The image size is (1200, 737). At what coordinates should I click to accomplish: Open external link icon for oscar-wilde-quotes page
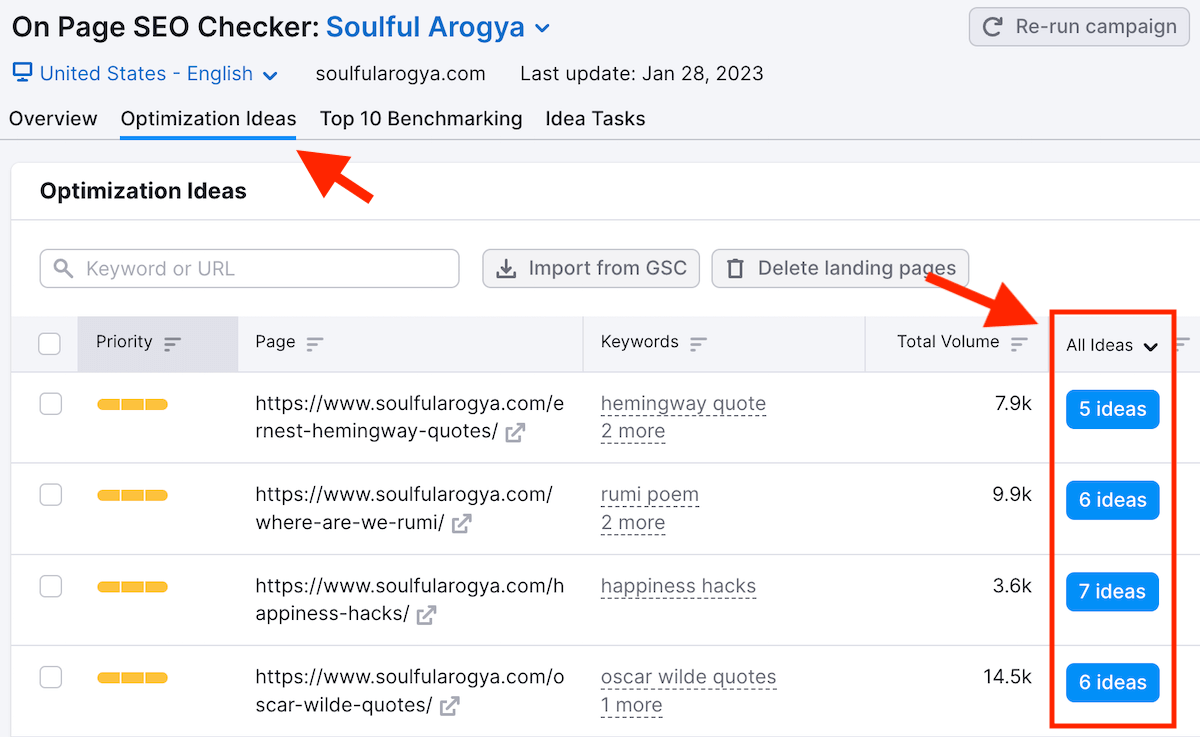click(x=450, y=706)
